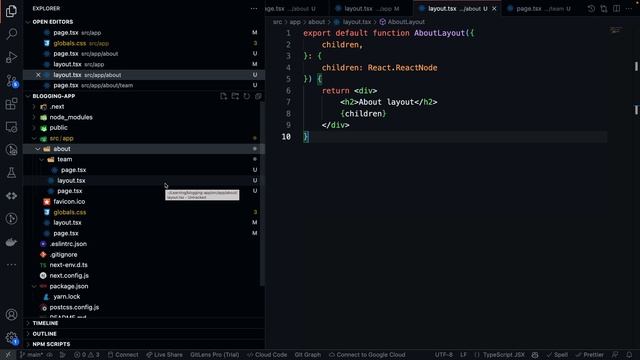This screenshot has height=360, width=640.
Task: Change TypeScript JSX language mode
Action: coord(504,355)
